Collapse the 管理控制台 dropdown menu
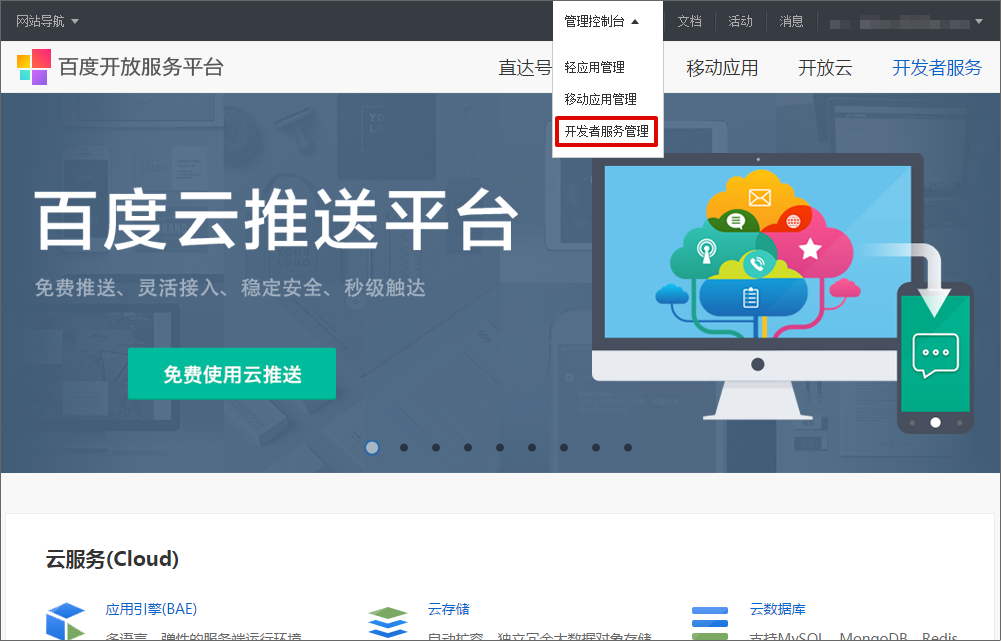The height and width of the screenshot is (641, 1001). pyautogui.click(x=601, y=21)
